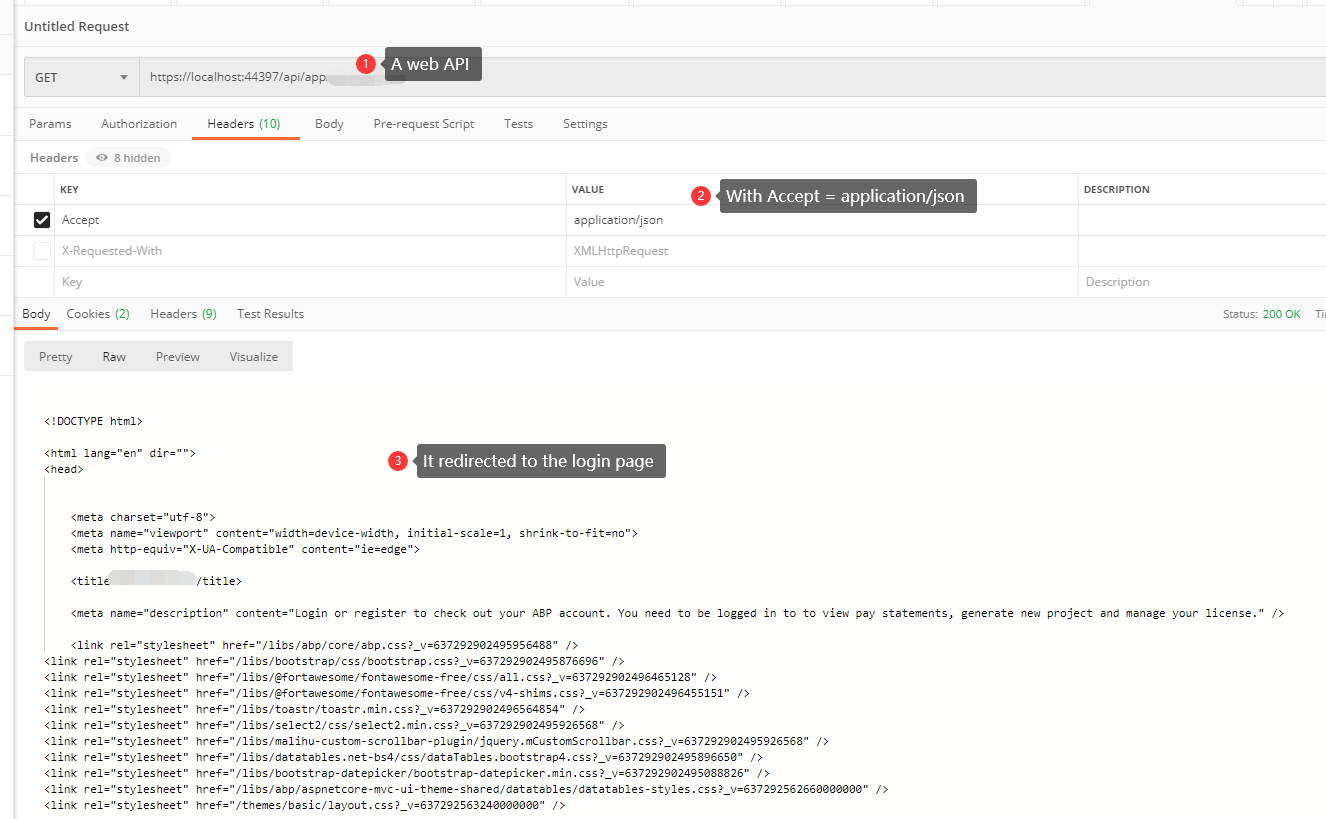Click the Untitled Request title

76,26
